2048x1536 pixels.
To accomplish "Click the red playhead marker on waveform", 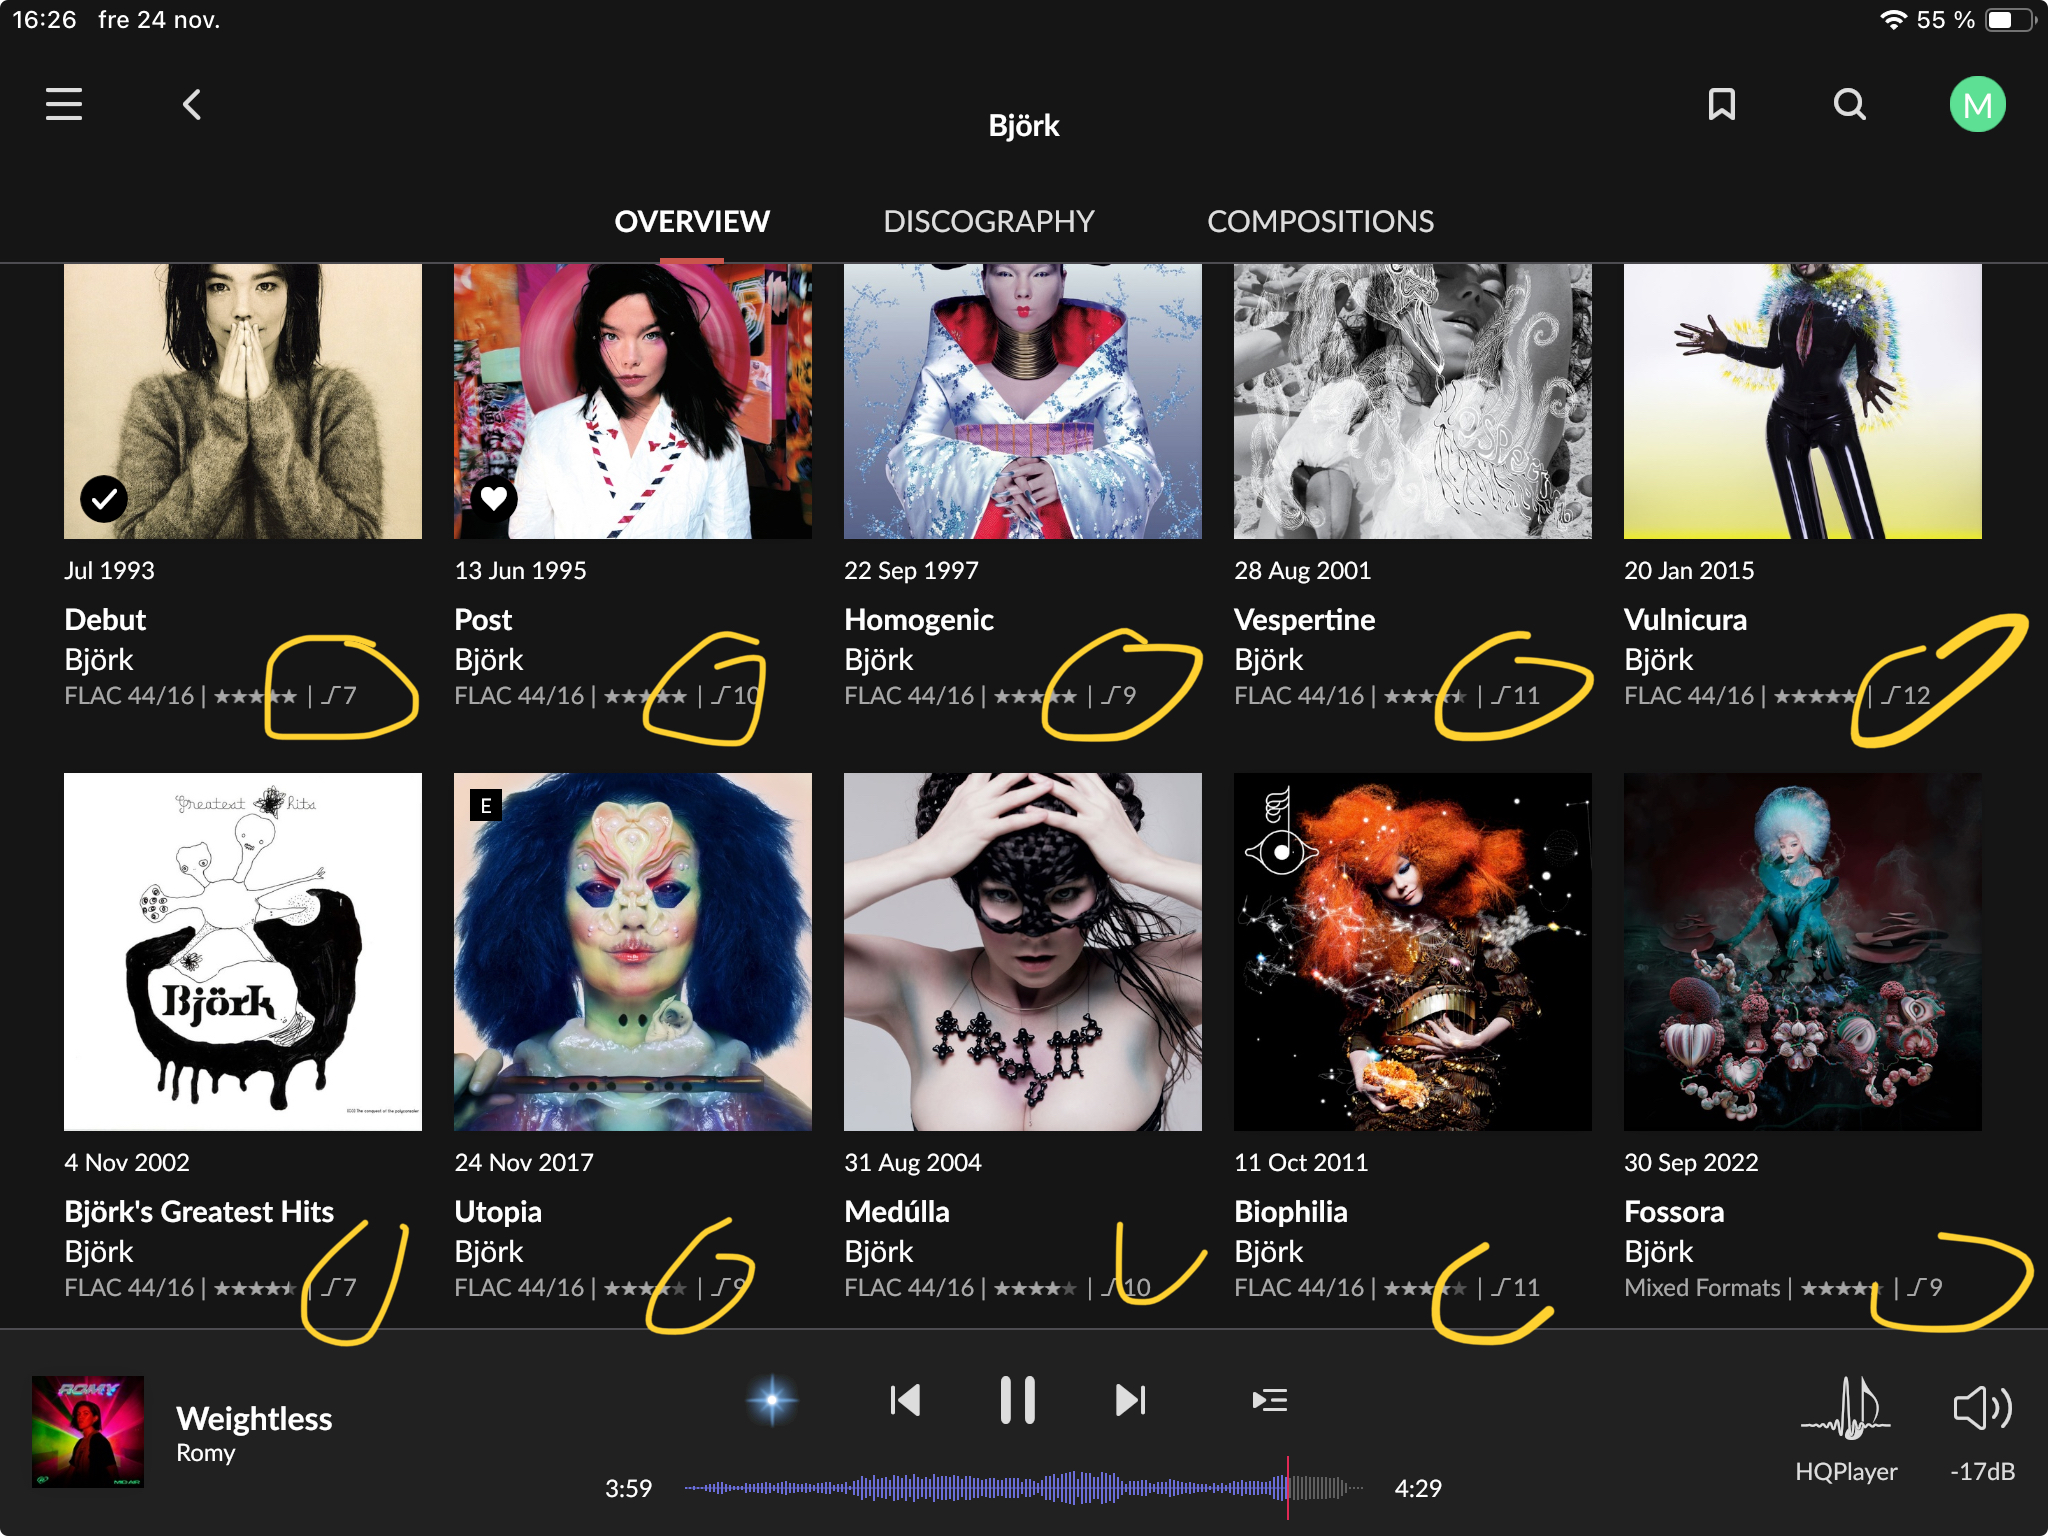I will (x=1288, y=1488).
